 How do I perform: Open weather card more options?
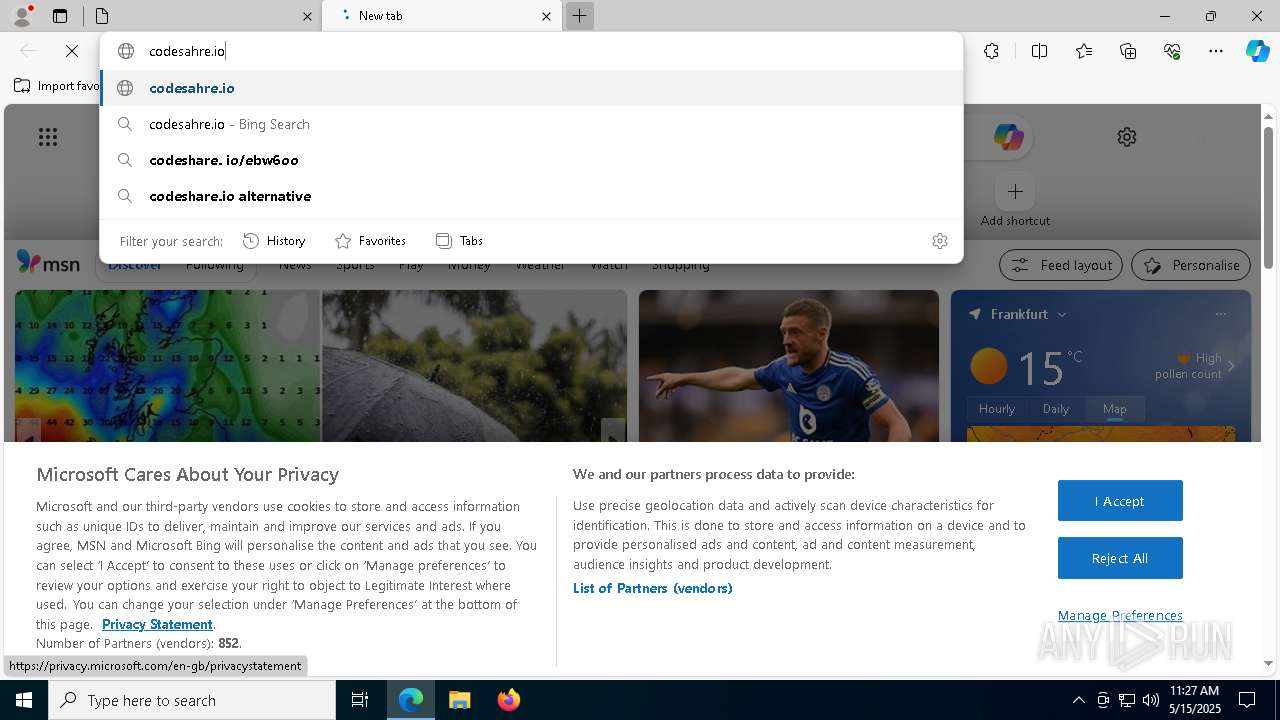point(1221,314)
